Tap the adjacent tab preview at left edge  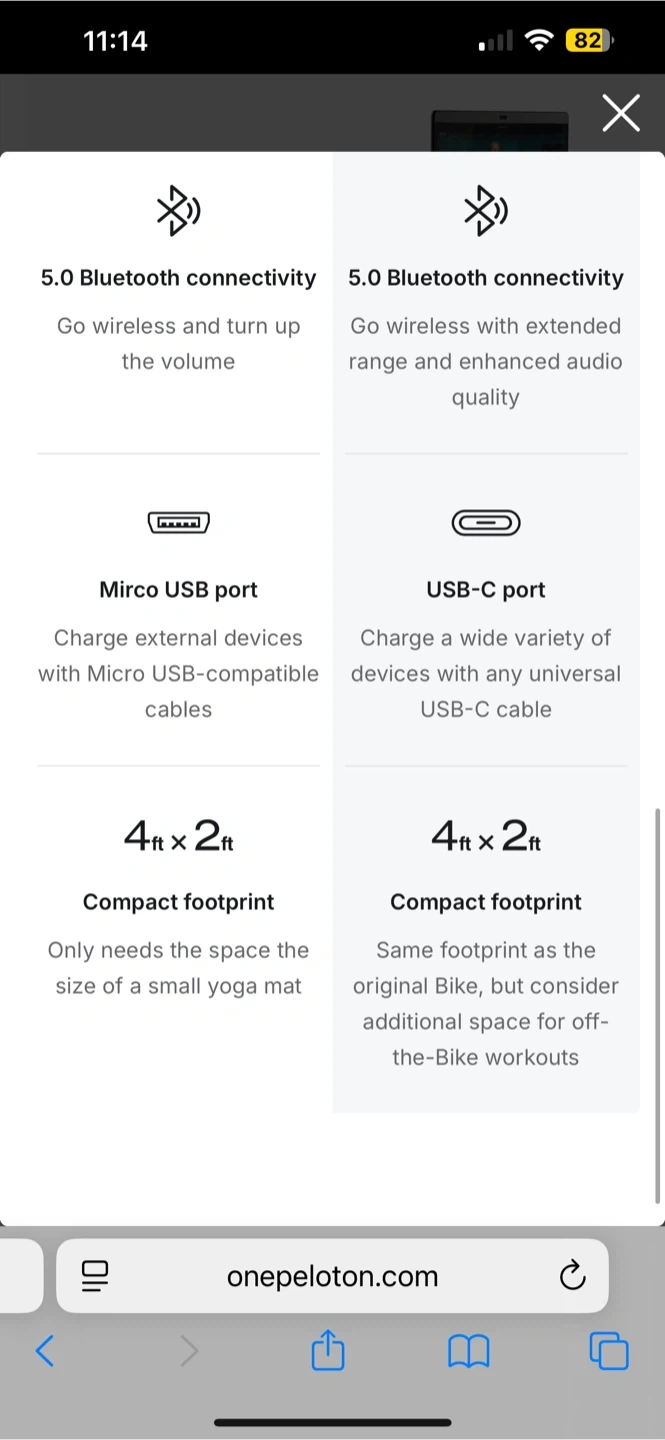pos(20,1276)
